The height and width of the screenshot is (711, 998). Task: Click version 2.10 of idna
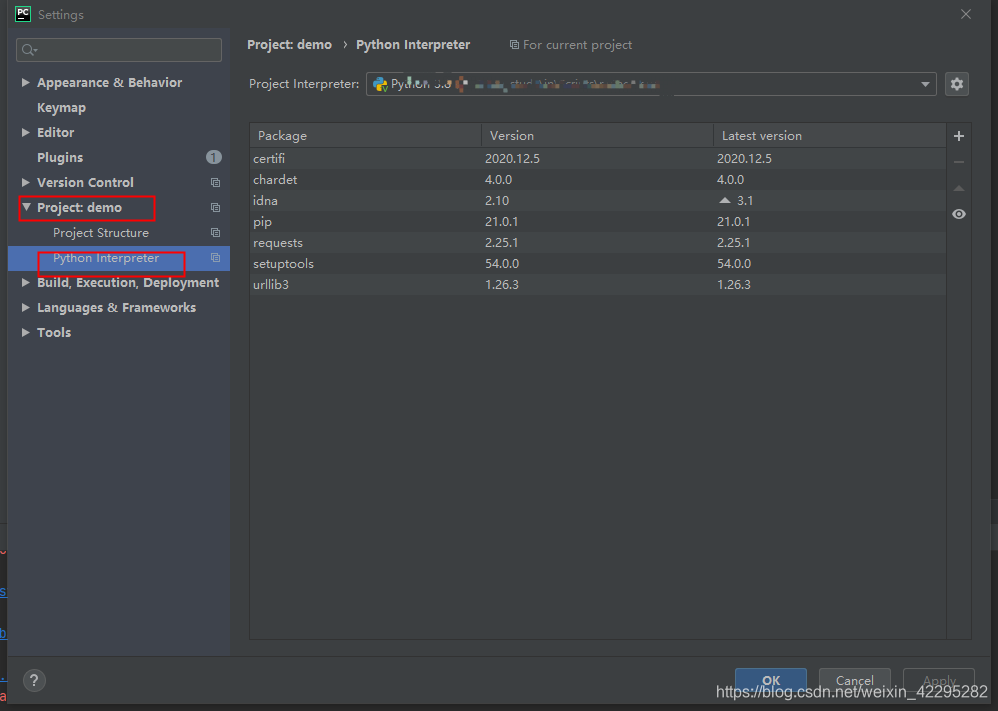tap(497, 201)
